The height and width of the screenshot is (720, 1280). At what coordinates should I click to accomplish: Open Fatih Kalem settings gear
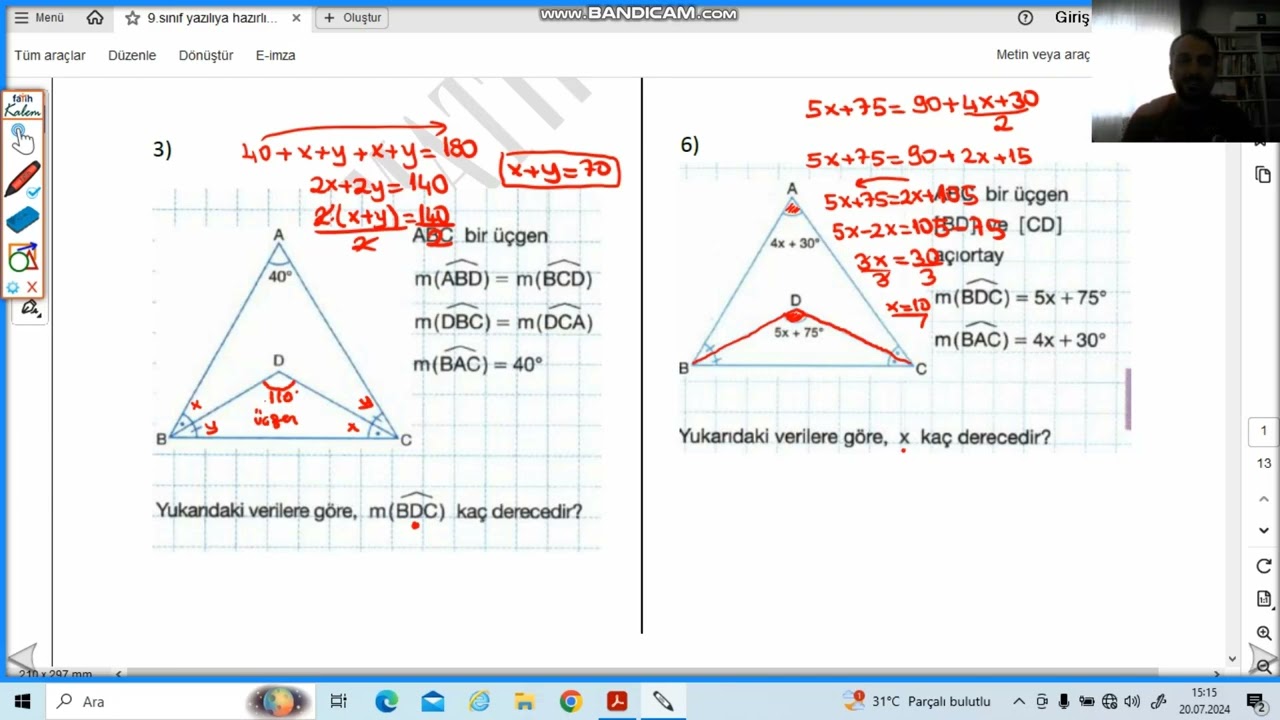coord(13,287)
